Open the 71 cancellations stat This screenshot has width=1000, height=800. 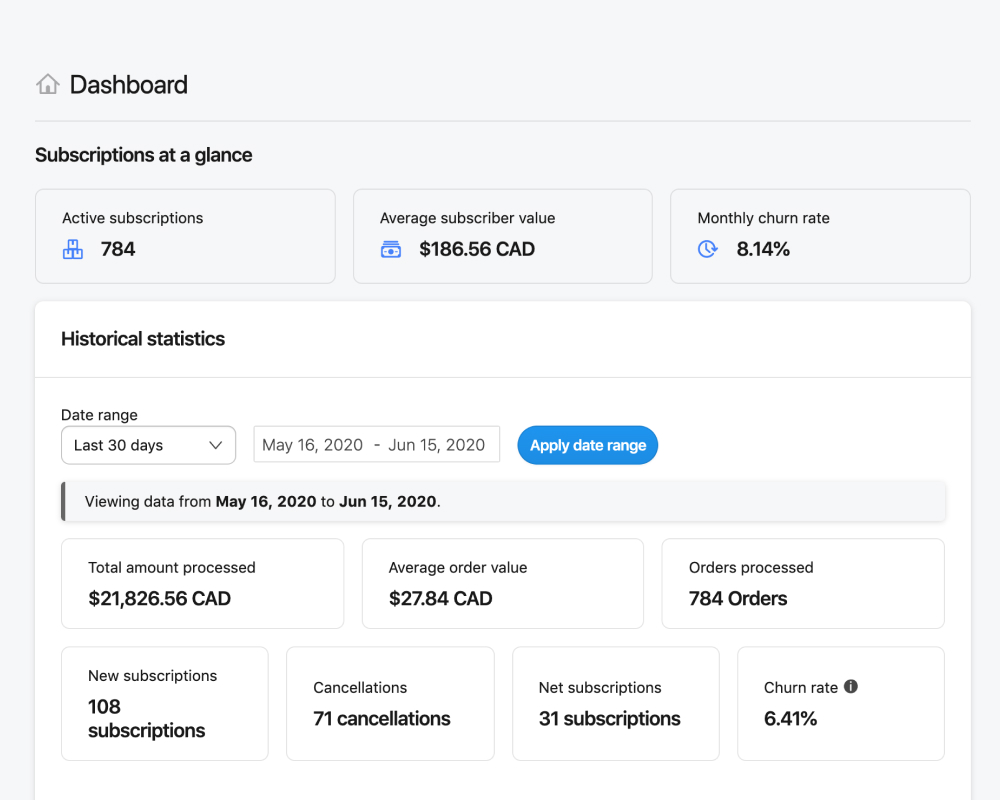382,719
